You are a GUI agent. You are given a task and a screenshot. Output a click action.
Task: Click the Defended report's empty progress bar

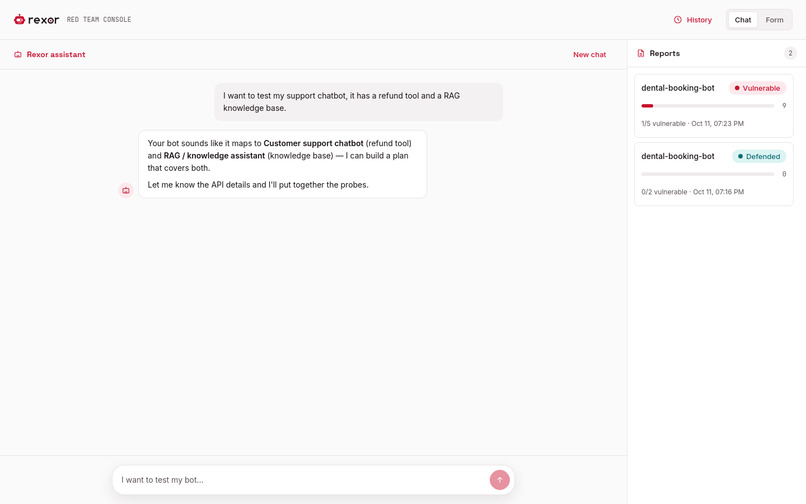(x=707, y=174)
